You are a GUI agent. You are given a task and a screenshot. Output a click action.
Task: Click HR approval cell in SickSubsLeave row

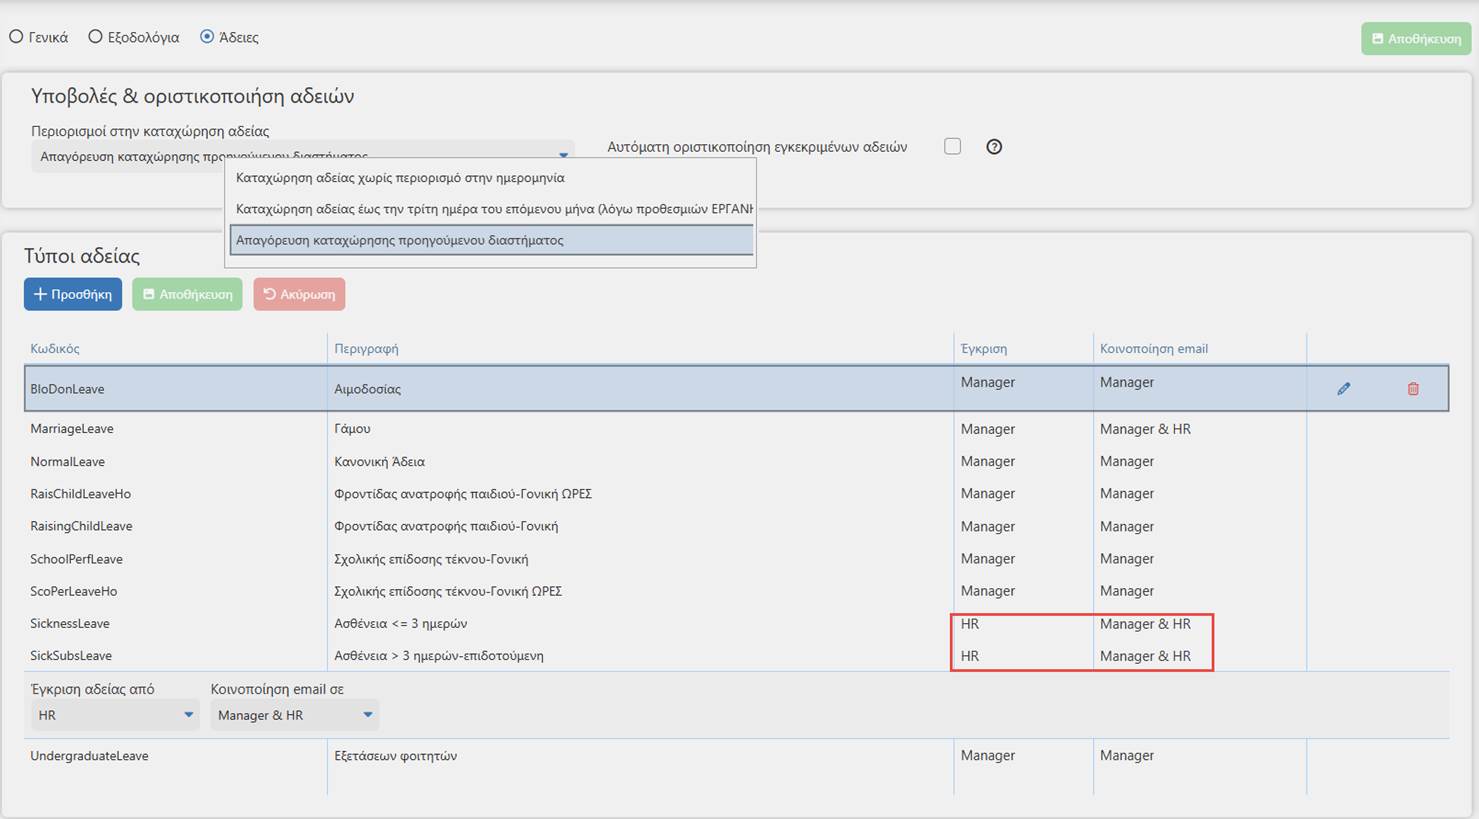[970, 656]
